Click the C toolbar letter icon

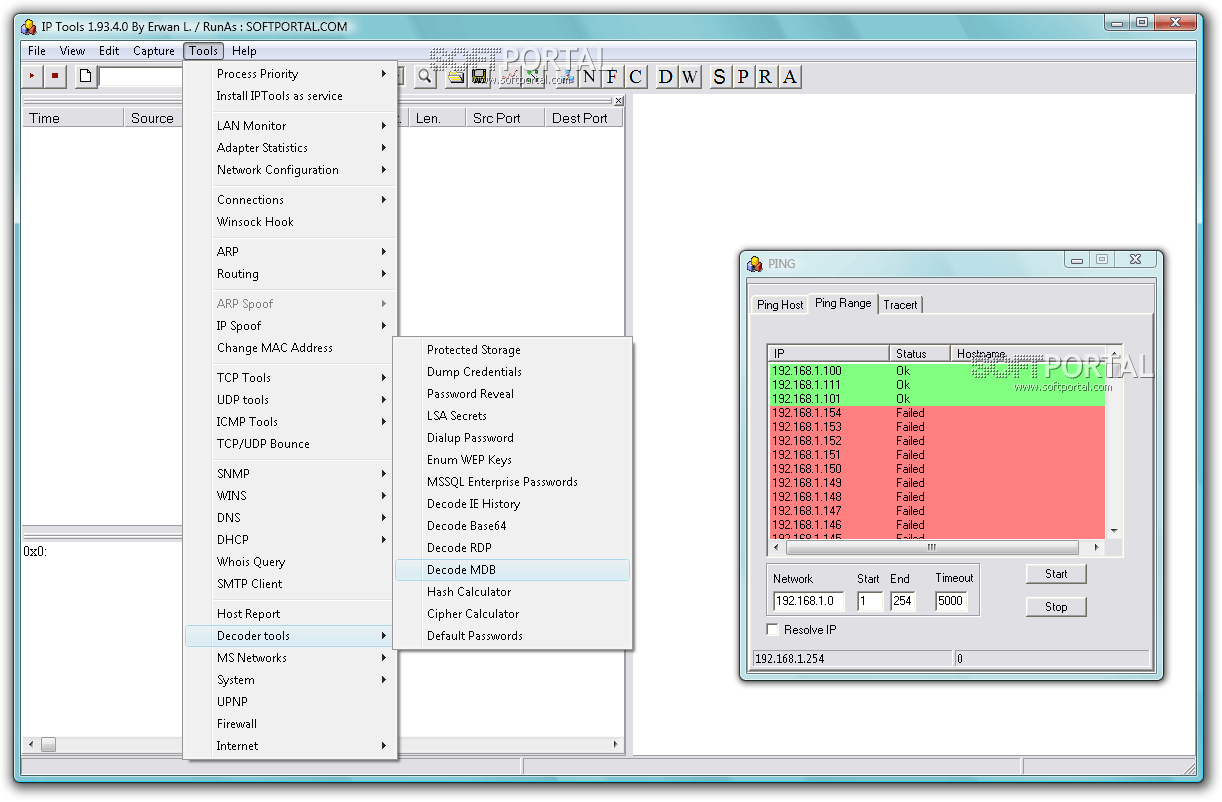point(635,76)
